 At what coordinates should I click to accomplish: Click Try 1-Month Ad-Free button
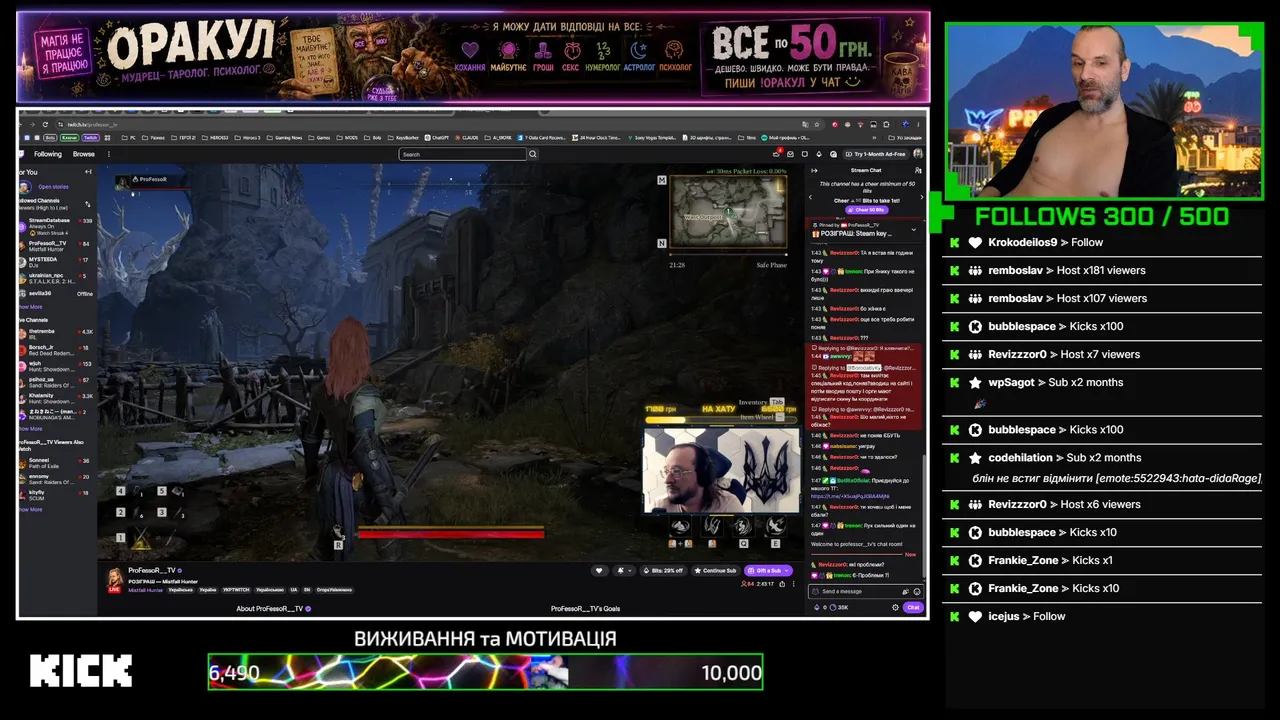[876, 154]
